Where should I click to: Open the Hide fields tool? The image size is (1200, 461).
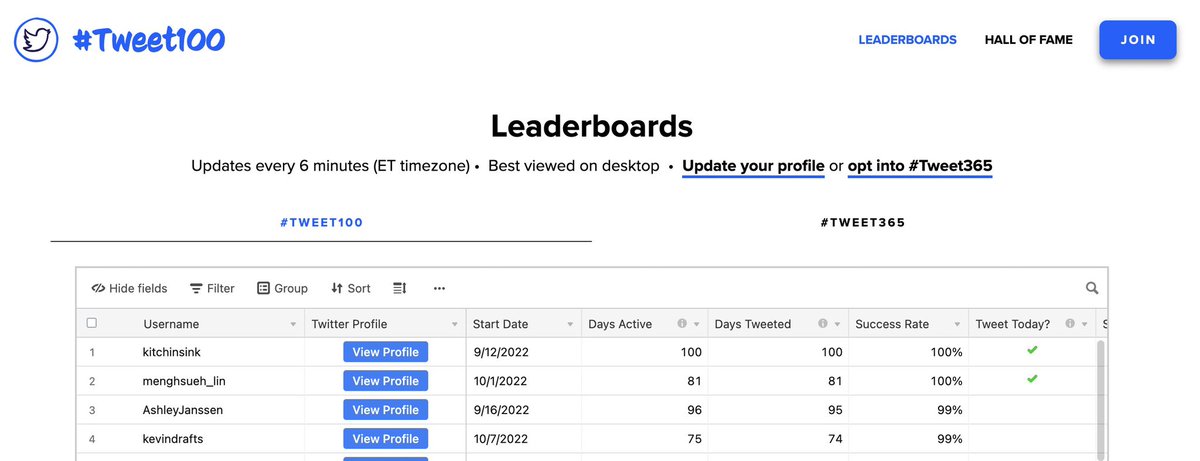click(x=129, y=288)
